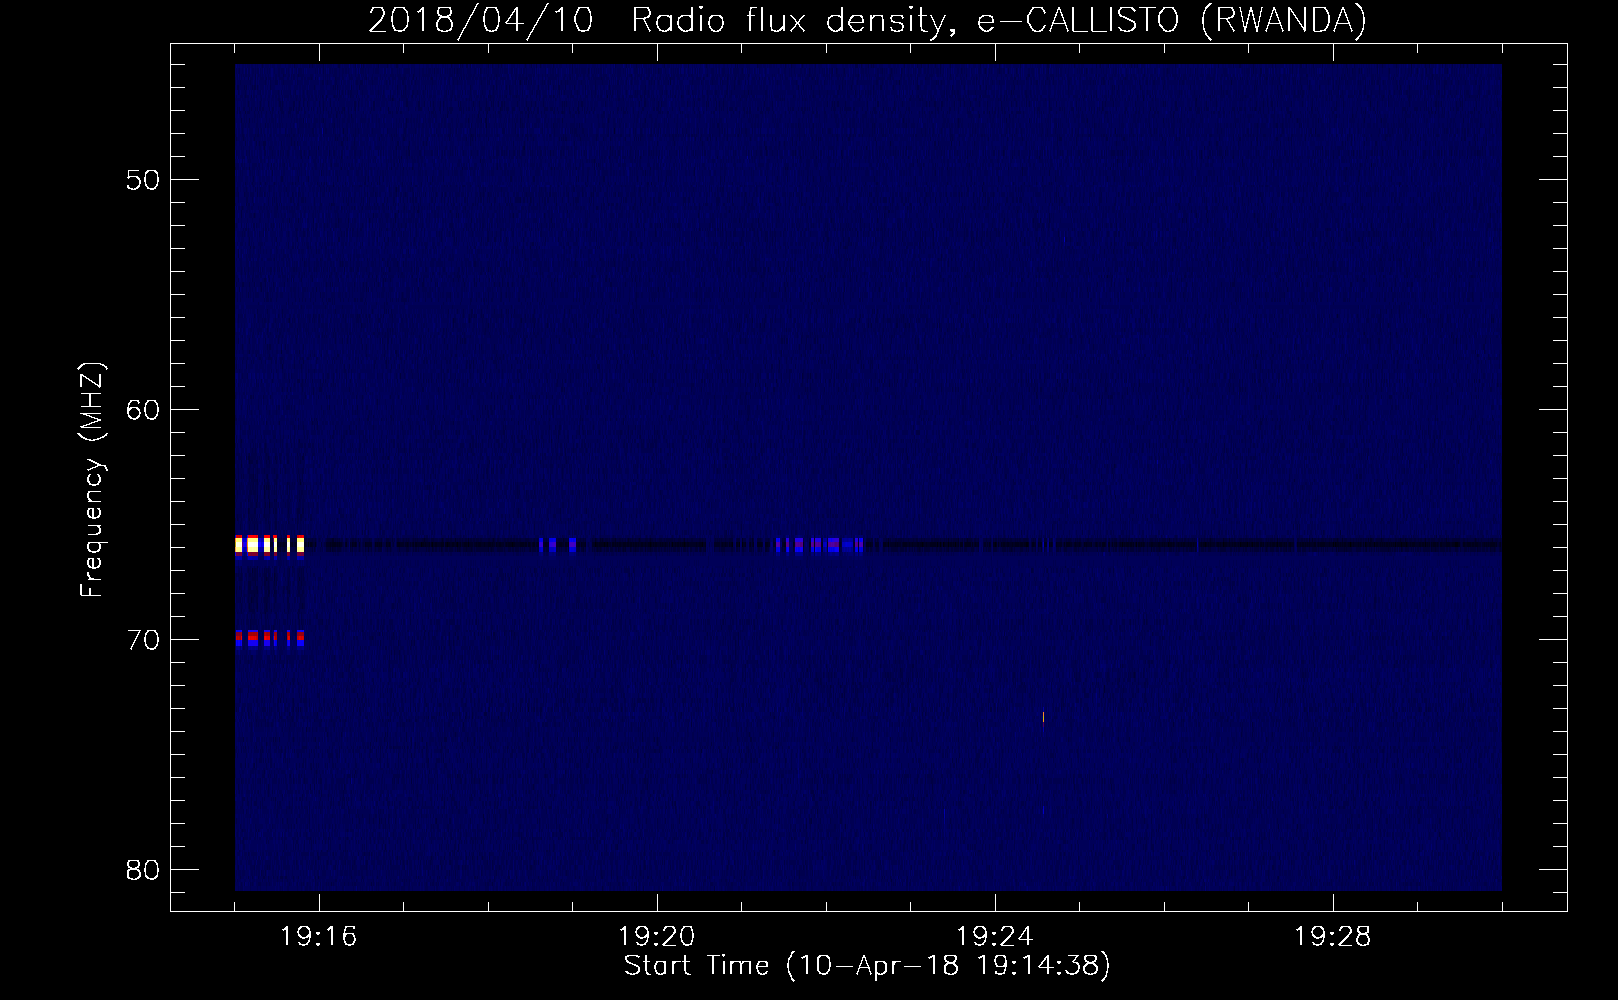Click the small blue patches near 19:19
The height and width of the screenshot is (1000, 1618).
(x=558, y=545)
